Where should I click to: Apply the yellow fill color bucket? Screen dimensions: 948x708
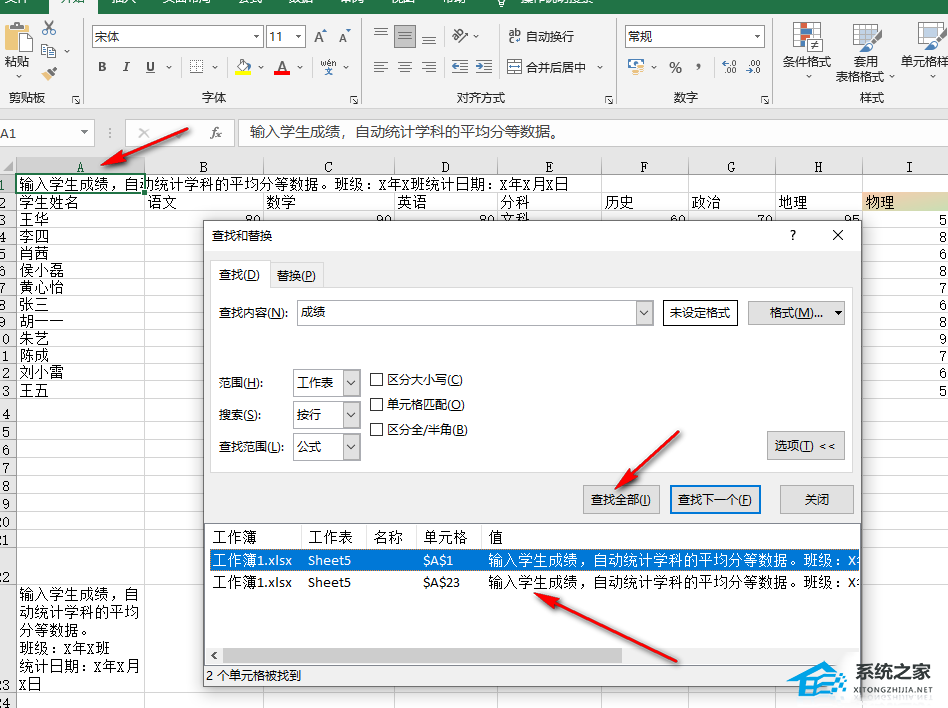(x=243, y=67)
